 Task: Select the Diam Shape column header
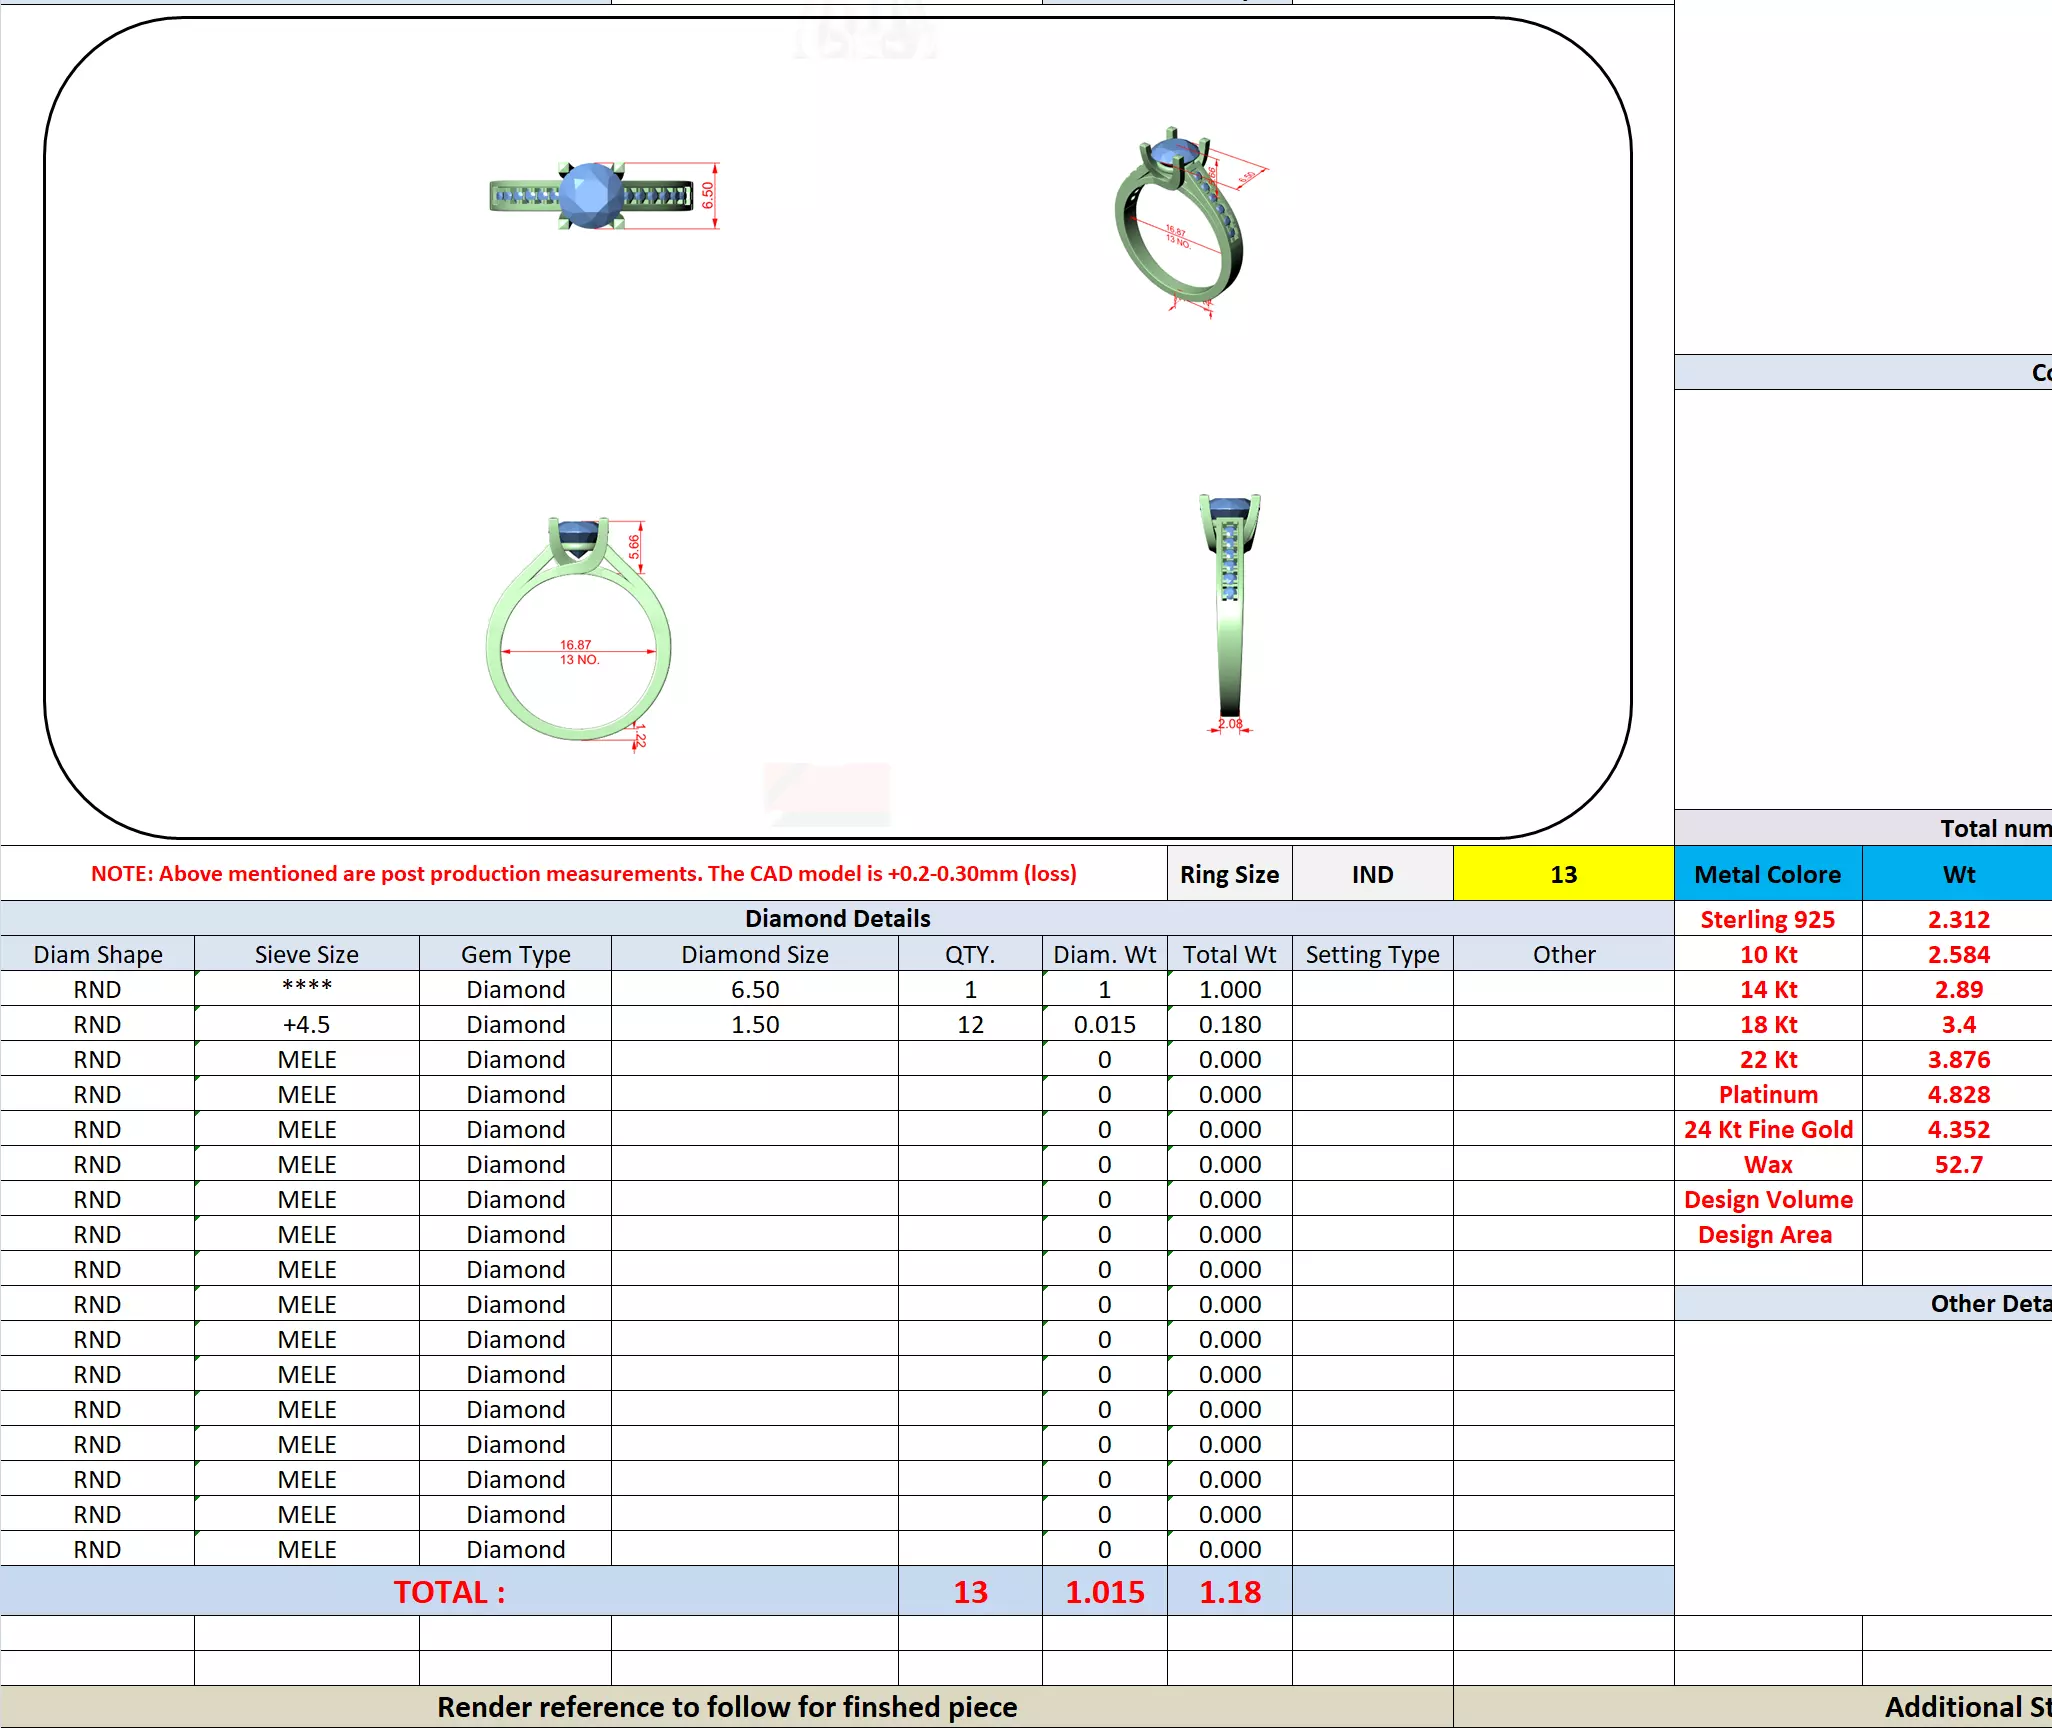click(98, 954)
